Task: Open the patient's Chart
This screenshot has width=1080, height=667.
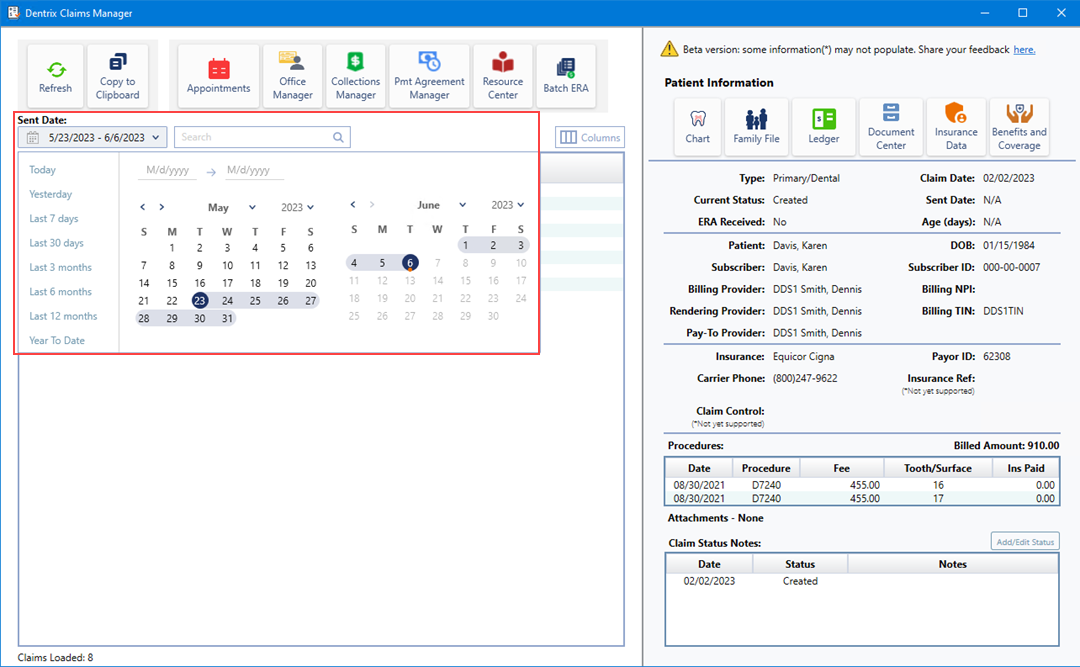Action: [x=698, y=127]
